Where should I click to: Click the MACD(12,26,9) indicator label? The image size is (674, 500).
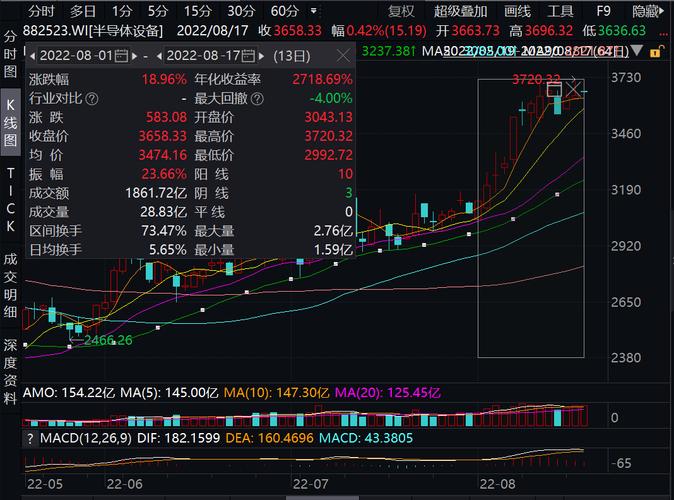[86, 438]
